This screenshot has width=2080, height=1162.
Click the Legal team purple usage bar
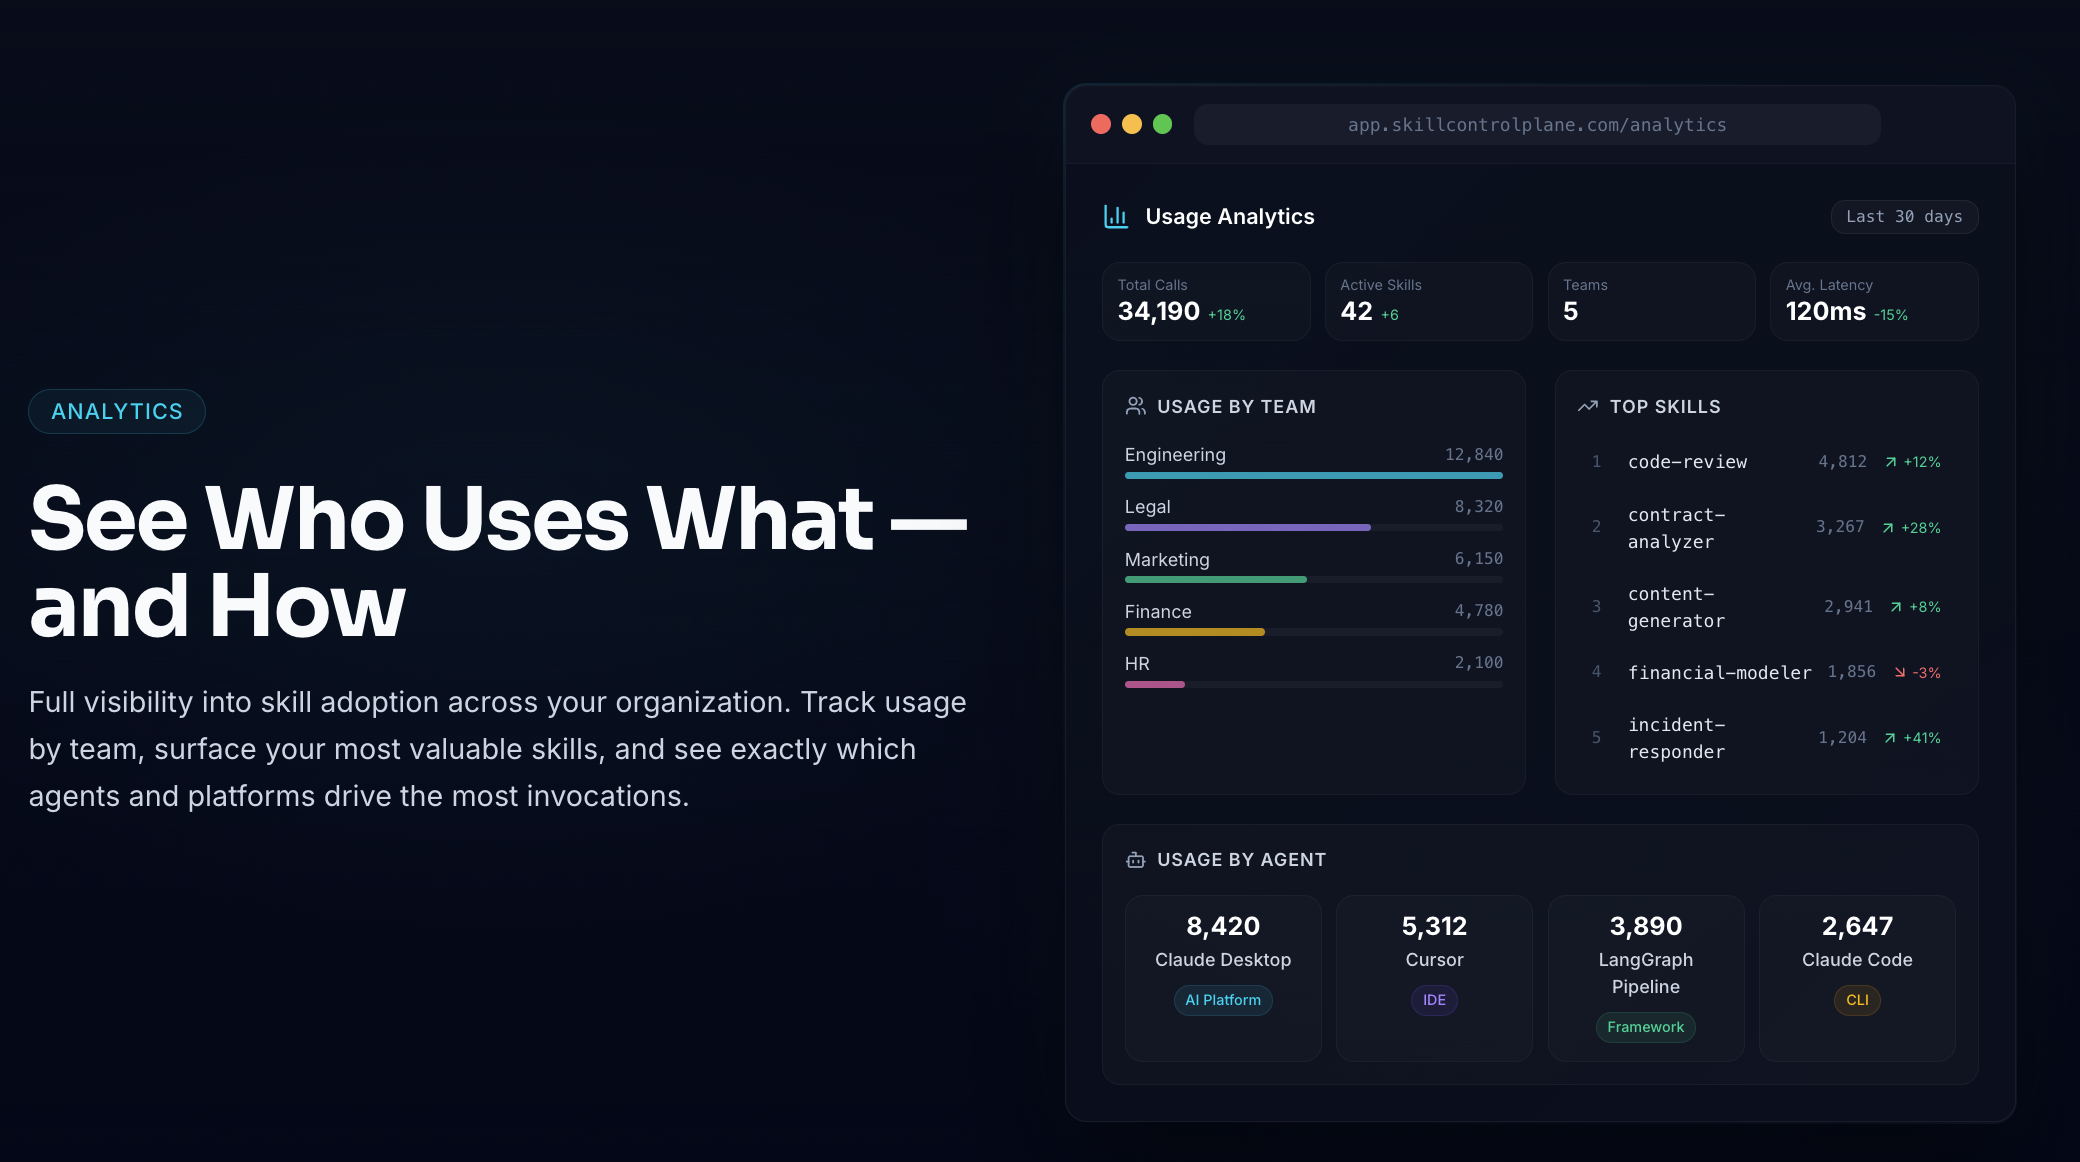pos(1247,528)
